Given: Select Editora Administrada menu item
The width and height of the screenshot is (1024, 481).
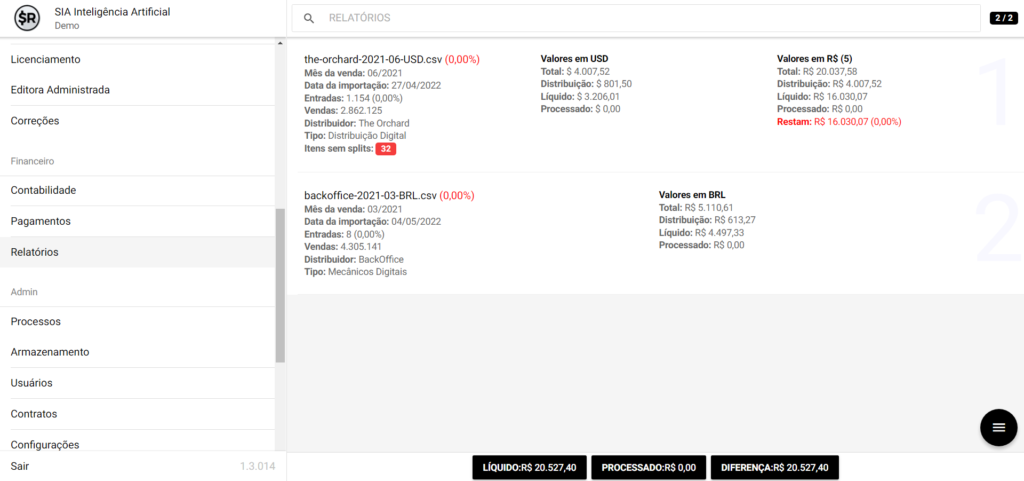Looking at the screenshot, I should click(60, 90).
